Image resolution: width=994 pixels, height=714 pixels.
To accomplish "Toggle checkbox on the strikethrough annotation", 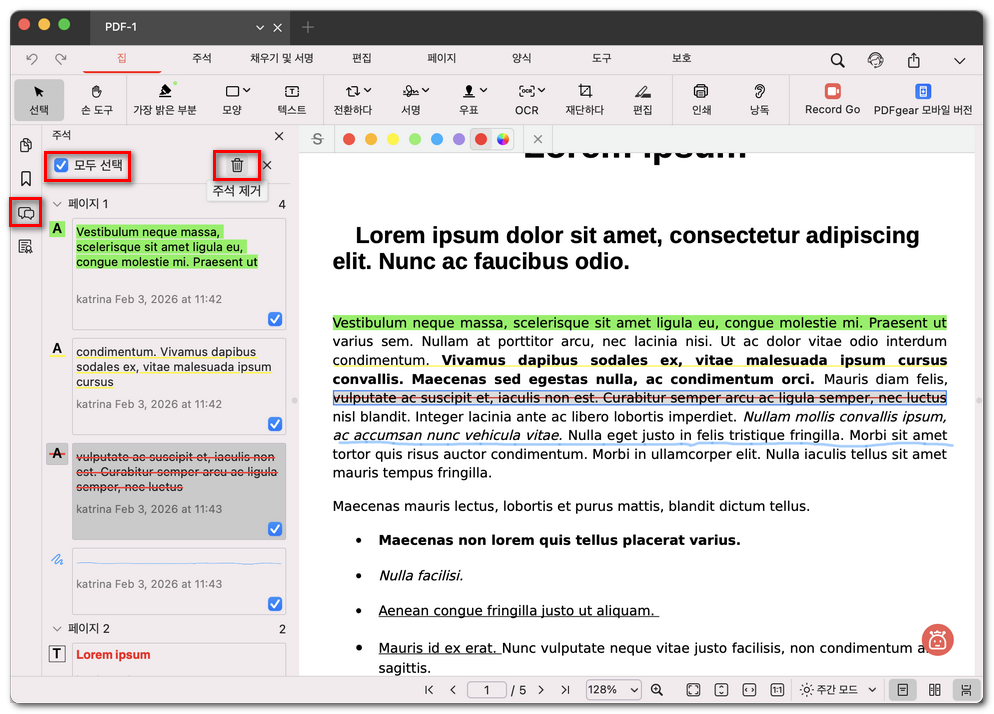I will pyautogui.click(x=275, y=529).
